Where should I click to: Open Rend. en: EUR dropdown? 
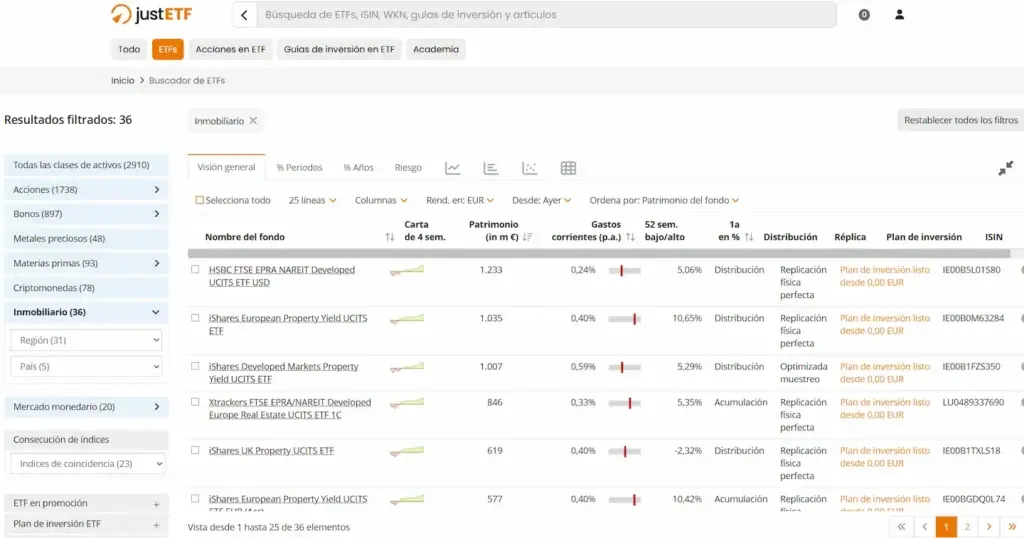click(x=460, y=200)
